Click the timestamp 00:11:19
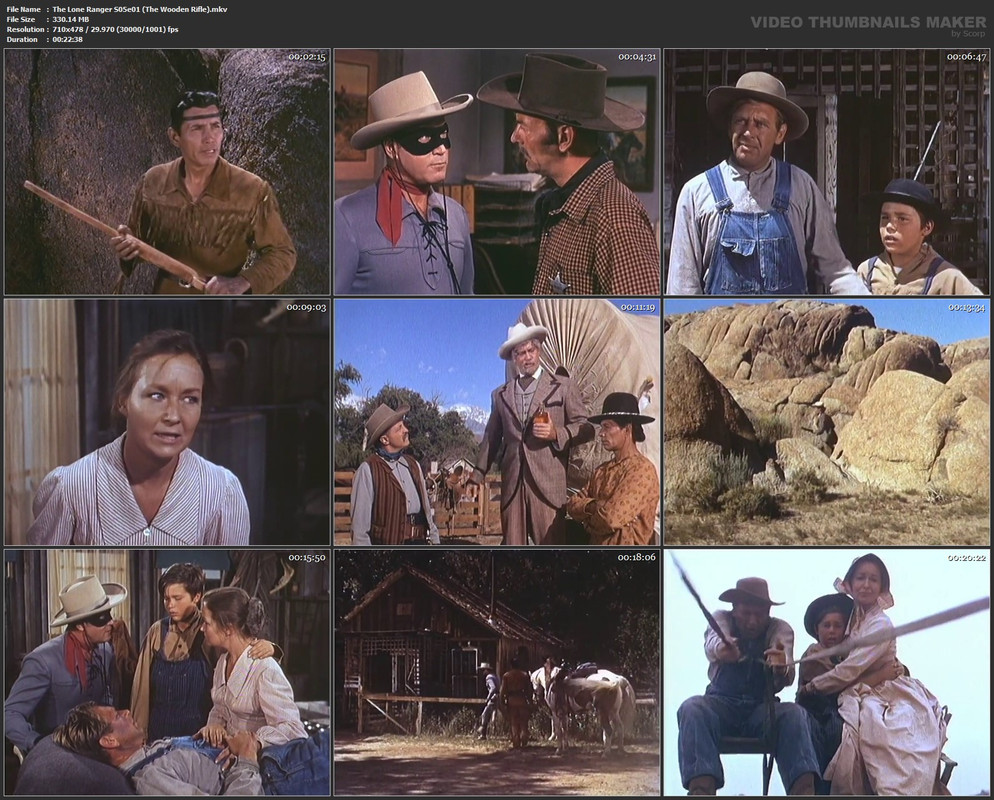The image size is (994, 800). pos(638,307)
